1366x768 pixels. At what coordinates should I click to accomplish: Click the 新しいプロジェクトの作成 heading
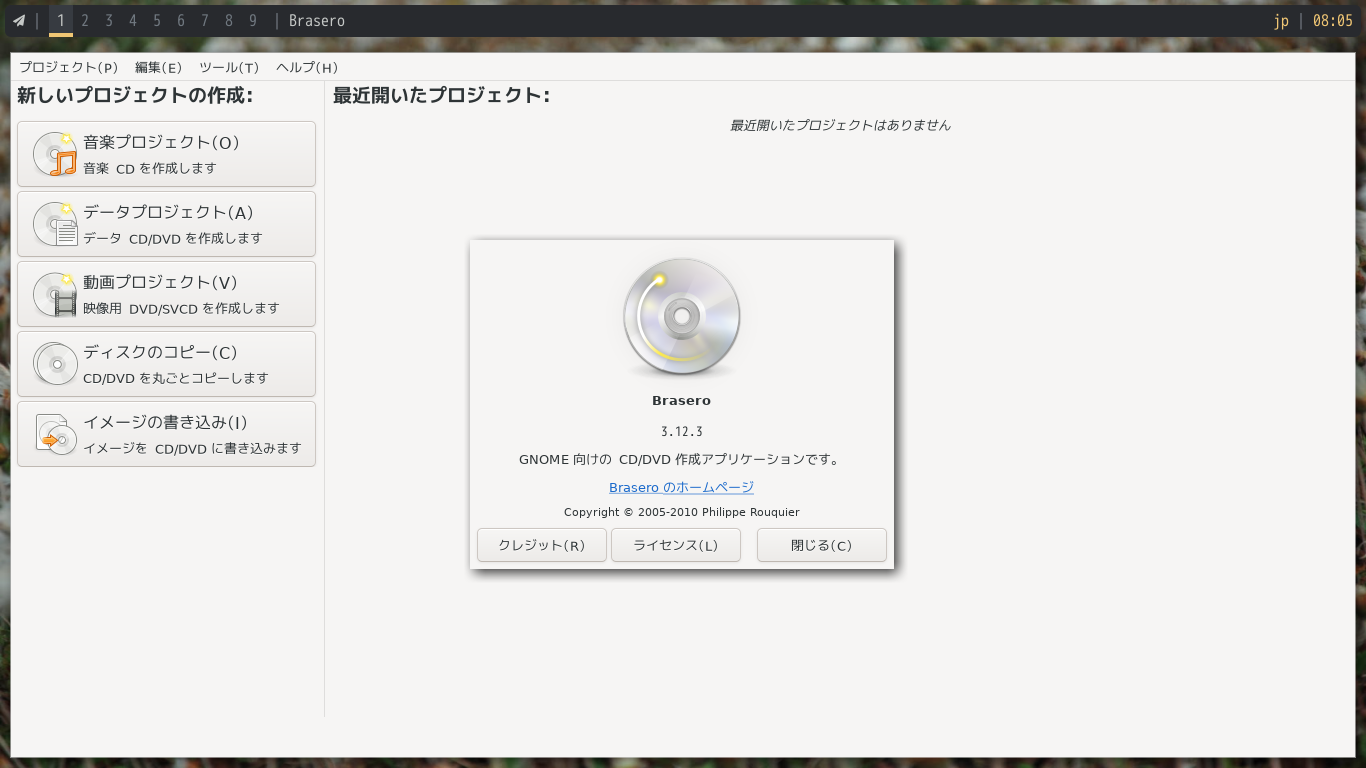[x=135, y=96]
